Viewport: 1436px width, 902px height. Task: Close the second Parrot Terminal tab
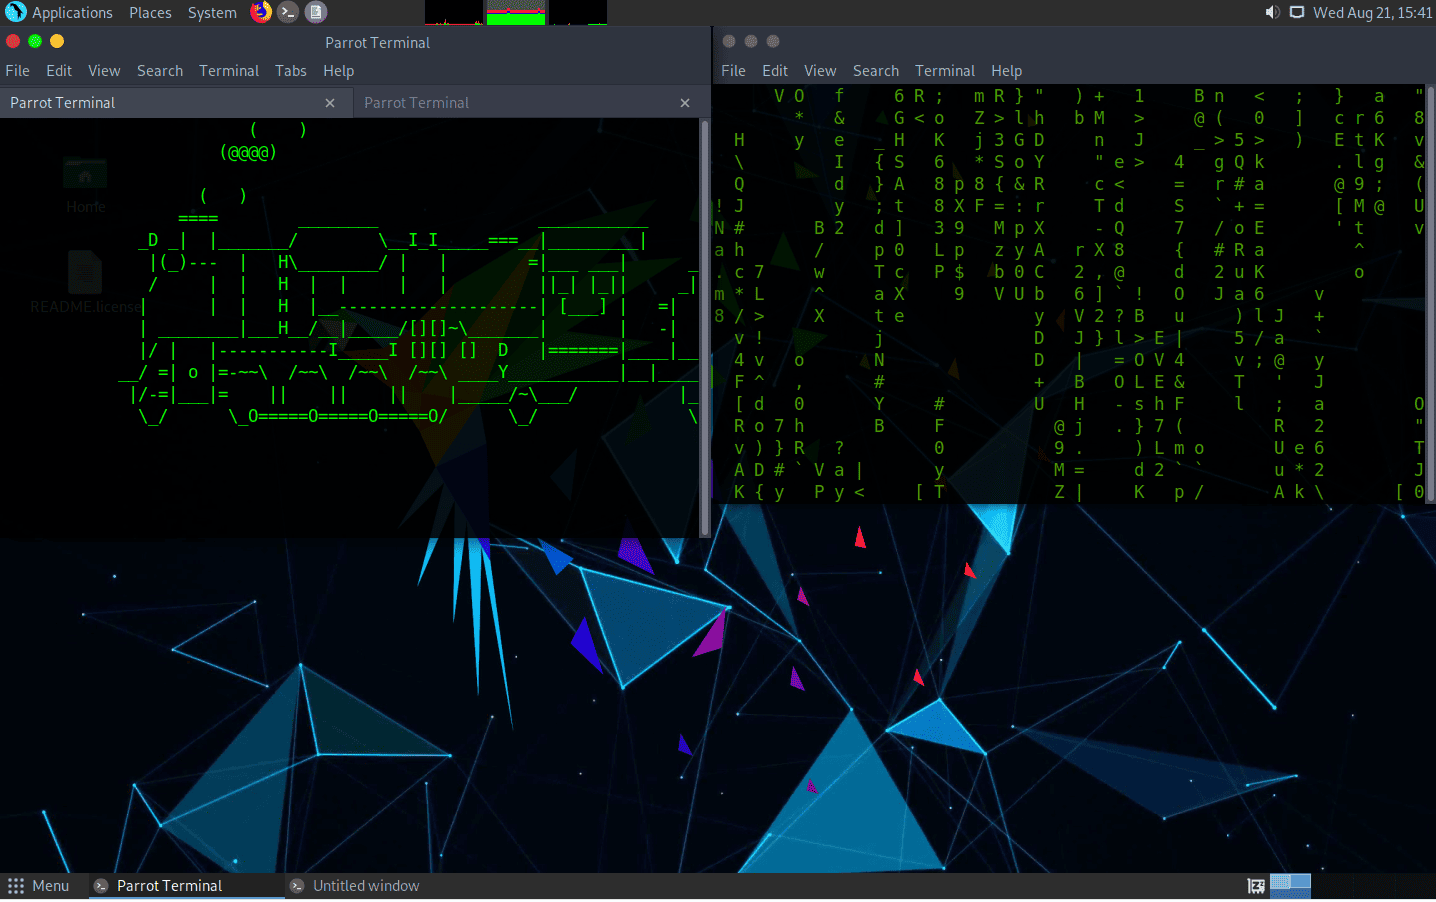(x=685, y=103)
